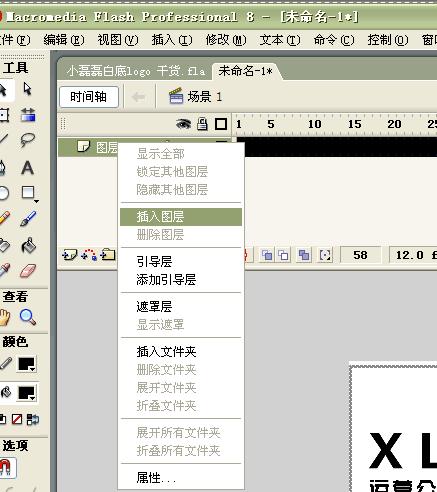Toggle show/hide all layers eye icon
Viewport: 437px width, 492px height.
click(183, 124)
